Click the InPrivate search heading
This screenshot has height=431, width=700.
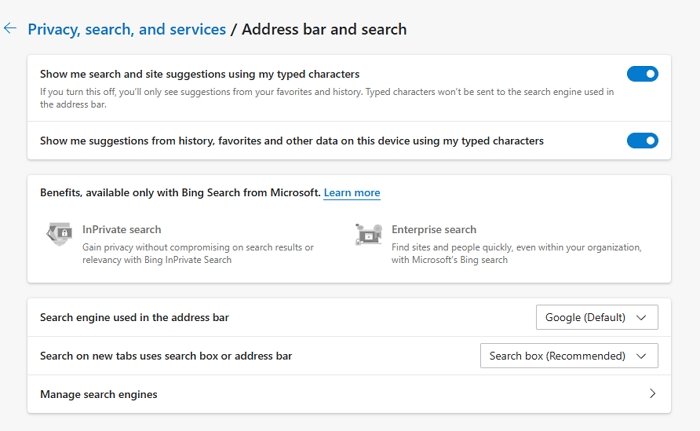[121, 229]
